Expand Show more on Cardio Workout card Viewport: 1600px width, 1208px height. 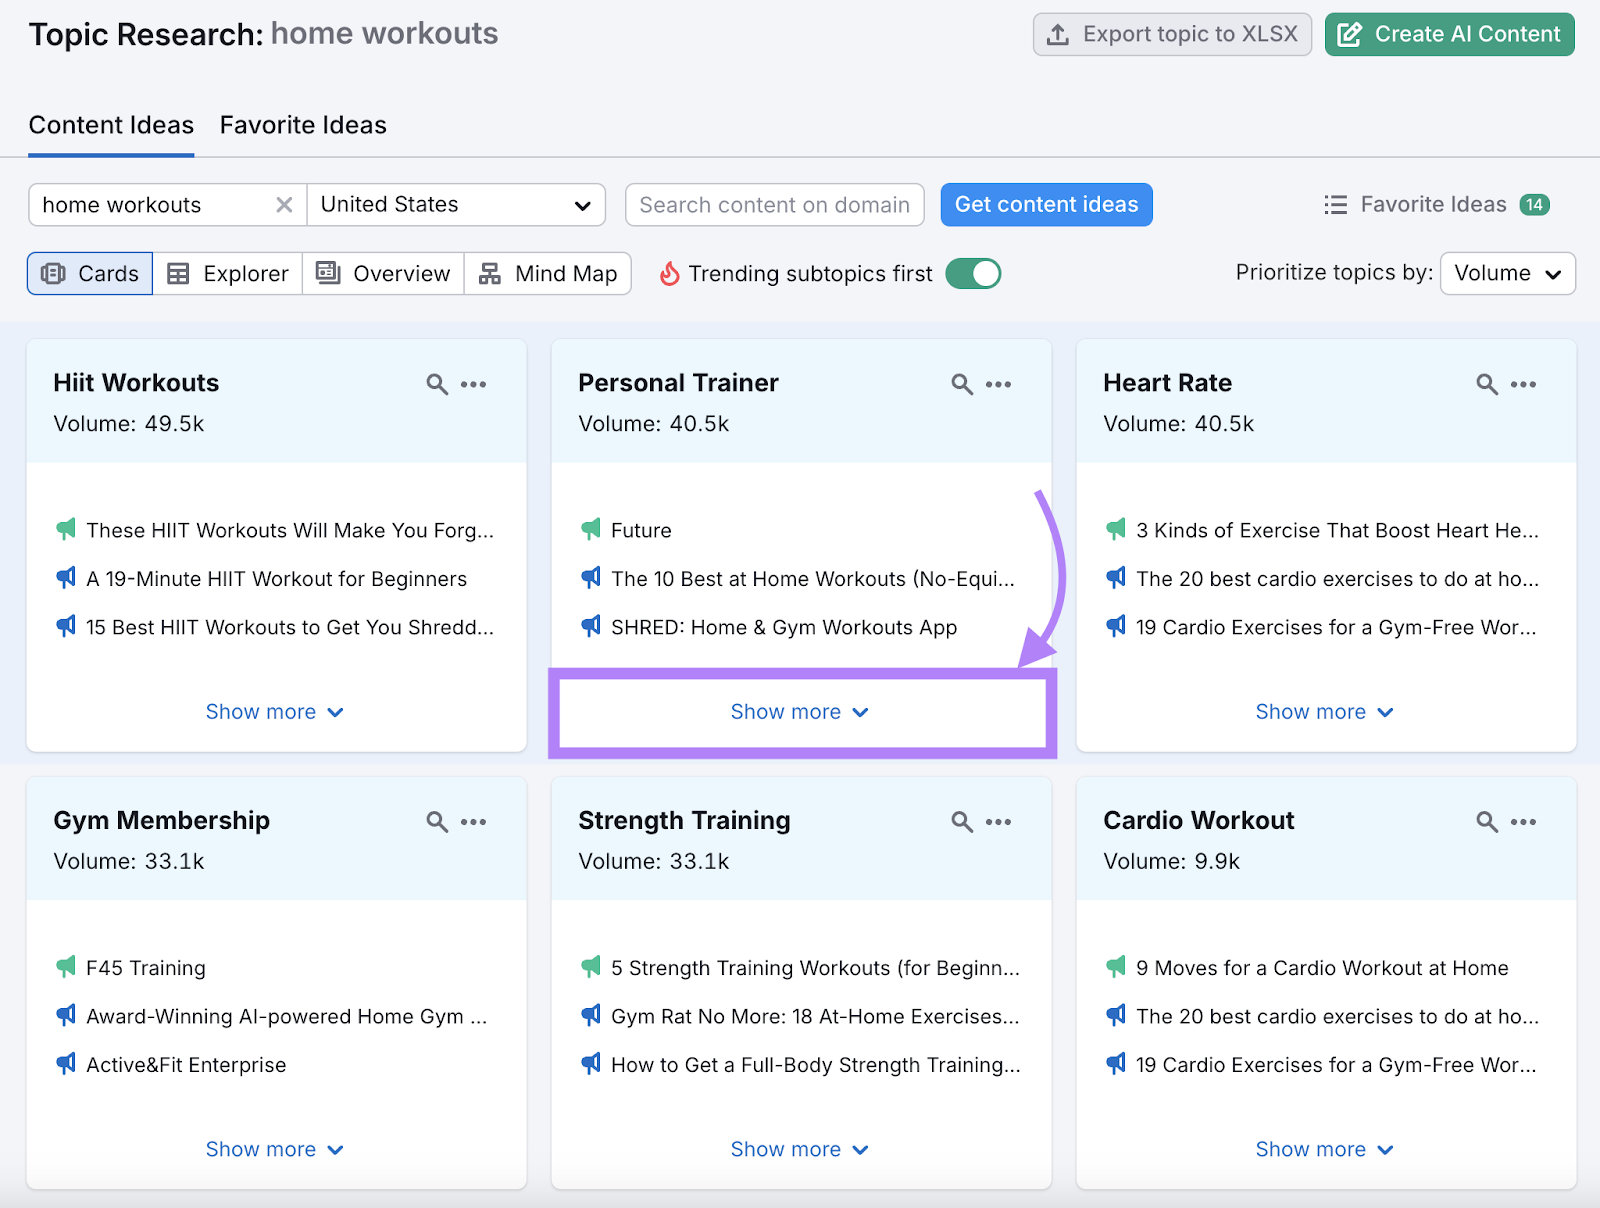point(1324,1150)
